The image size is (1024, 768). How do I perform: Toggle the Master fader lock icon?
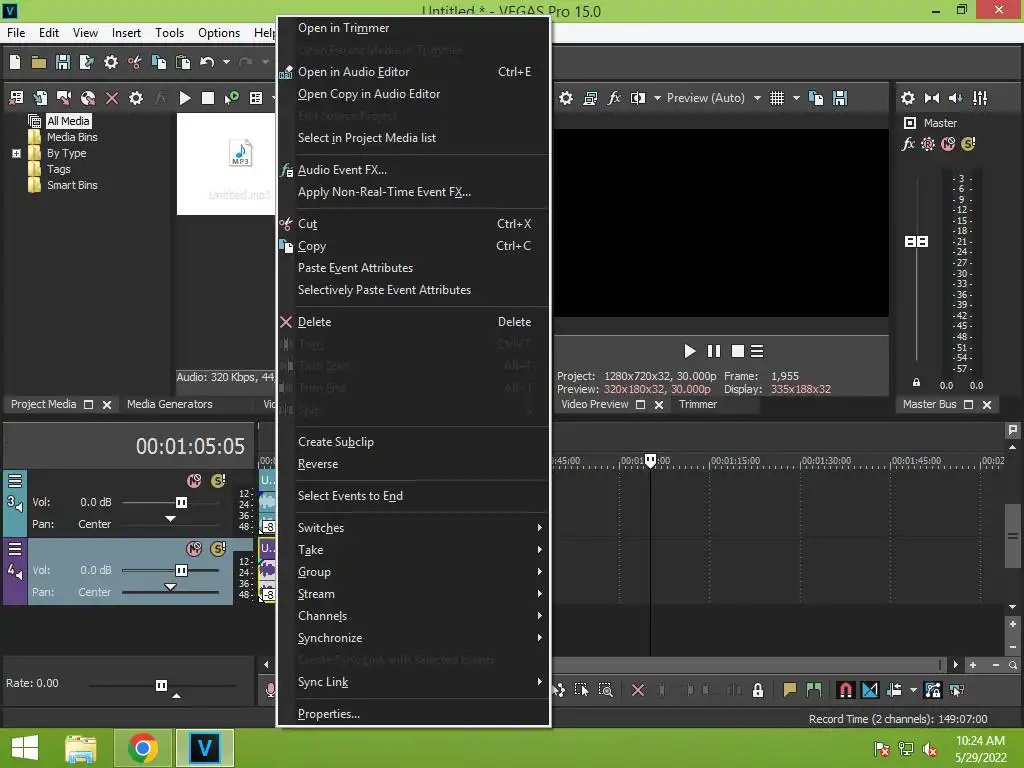point(916,382)
